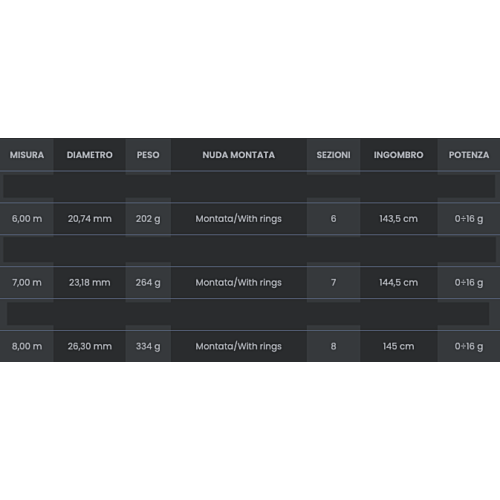
Task: Select the NUDA MONTATA header cell
Action: click(x=239, y=155)
